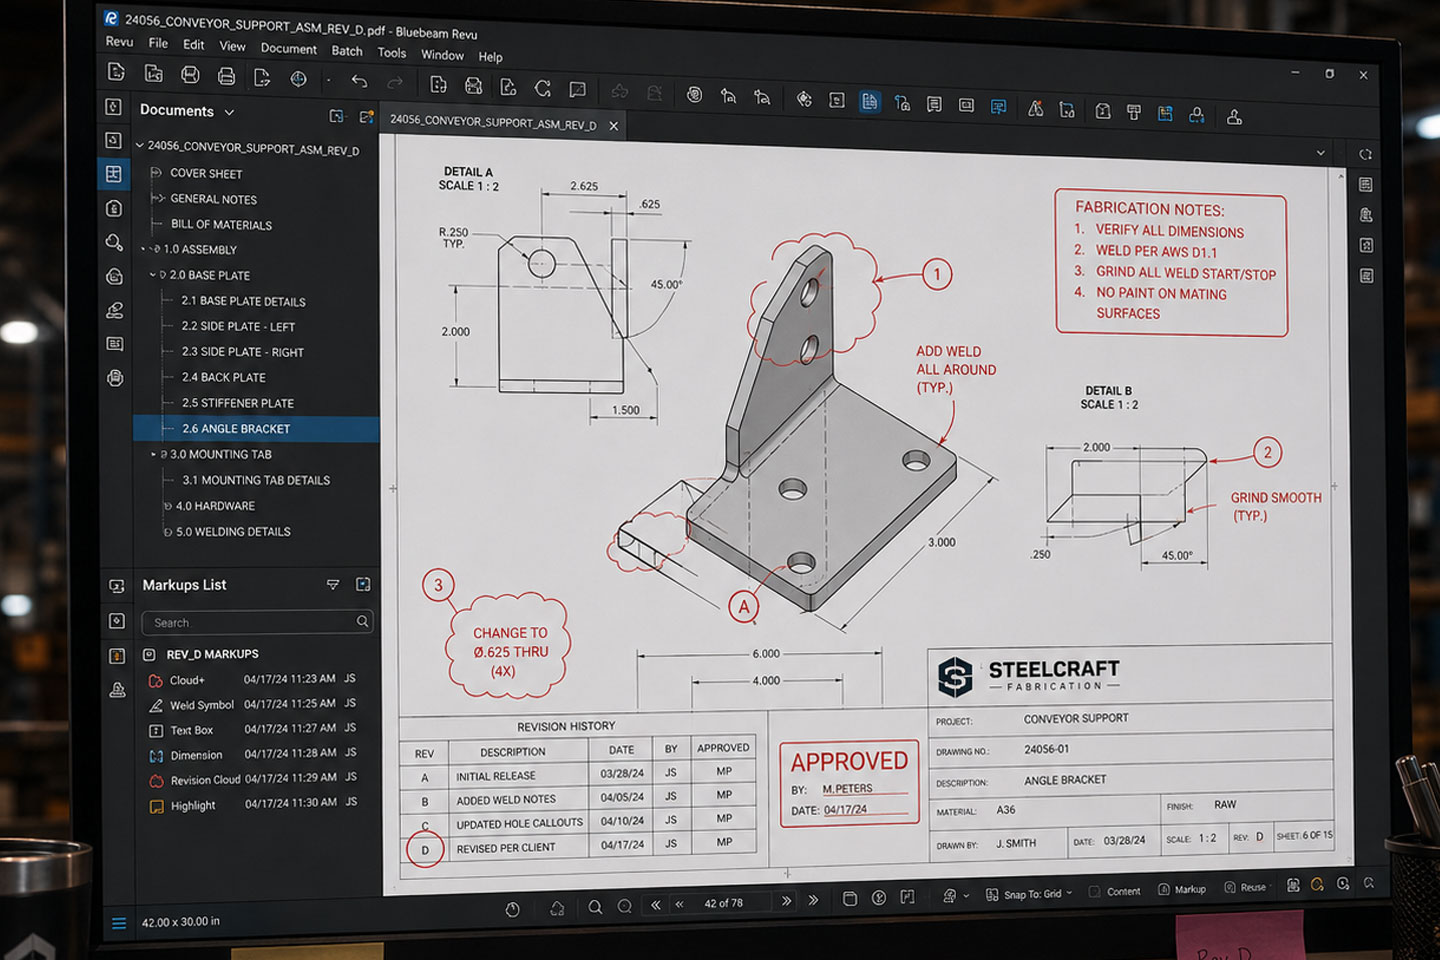Select 2.6 ANGLE BRACKET in the tree
This screenshot has width=1440, height=960.
coord(256,428)
